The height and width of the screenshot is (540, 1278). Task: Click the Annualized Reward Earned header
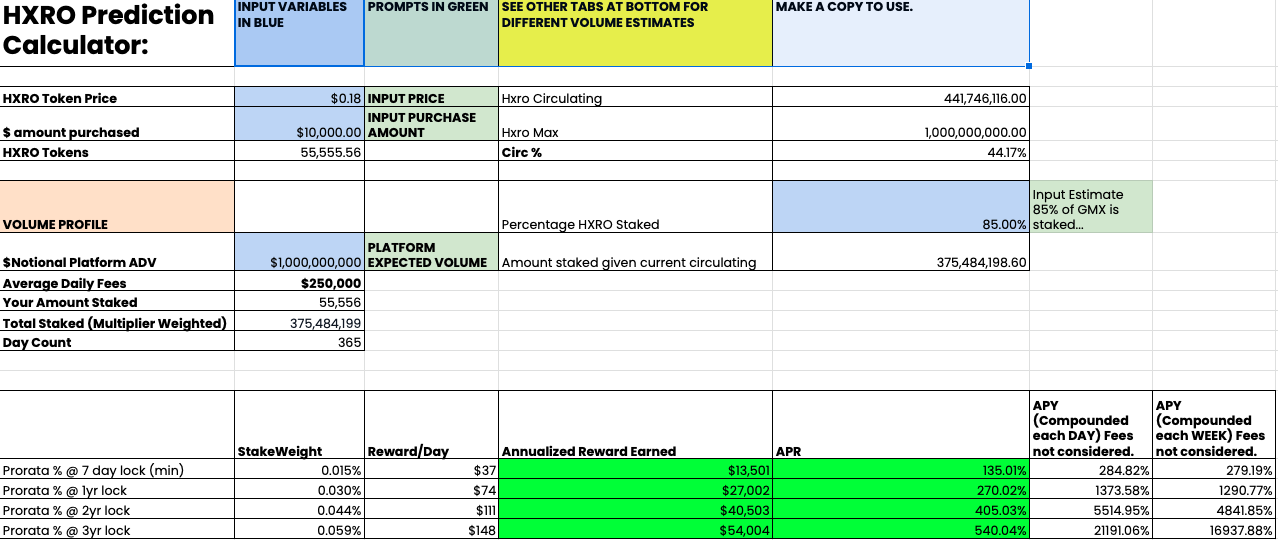(x=635, y=425)
